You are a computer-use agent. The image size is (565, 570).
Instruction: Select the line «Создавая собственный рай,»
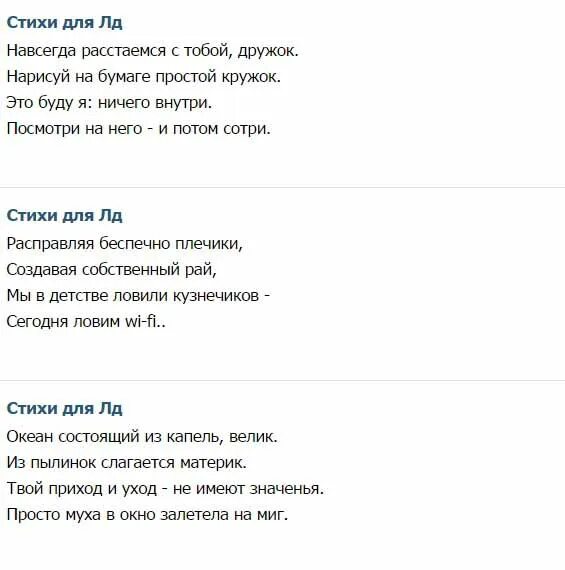(x=112, y=270)
